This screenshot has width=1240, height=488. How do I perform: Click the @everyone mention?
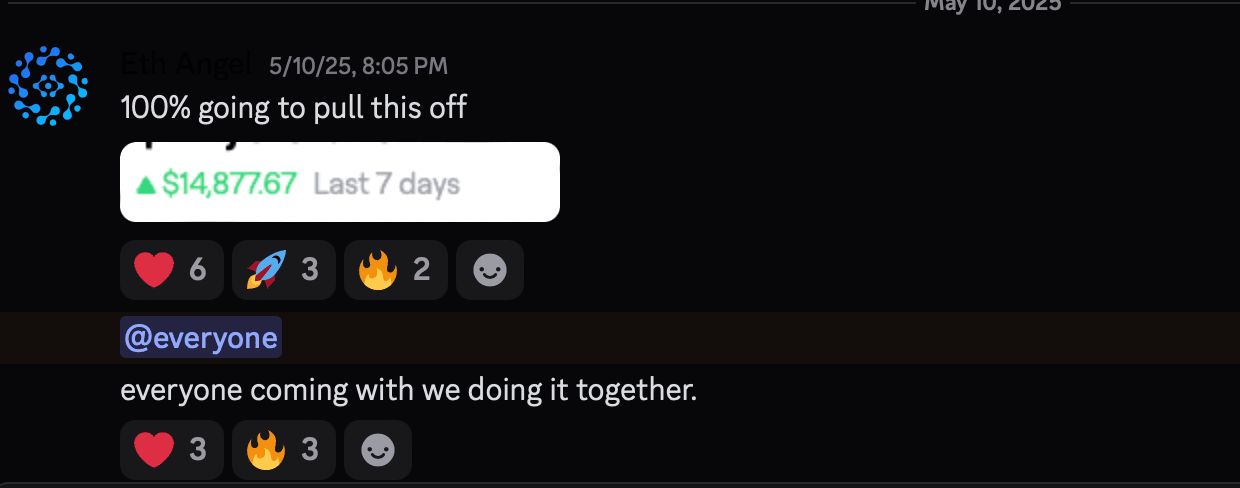tap(201, 337)
